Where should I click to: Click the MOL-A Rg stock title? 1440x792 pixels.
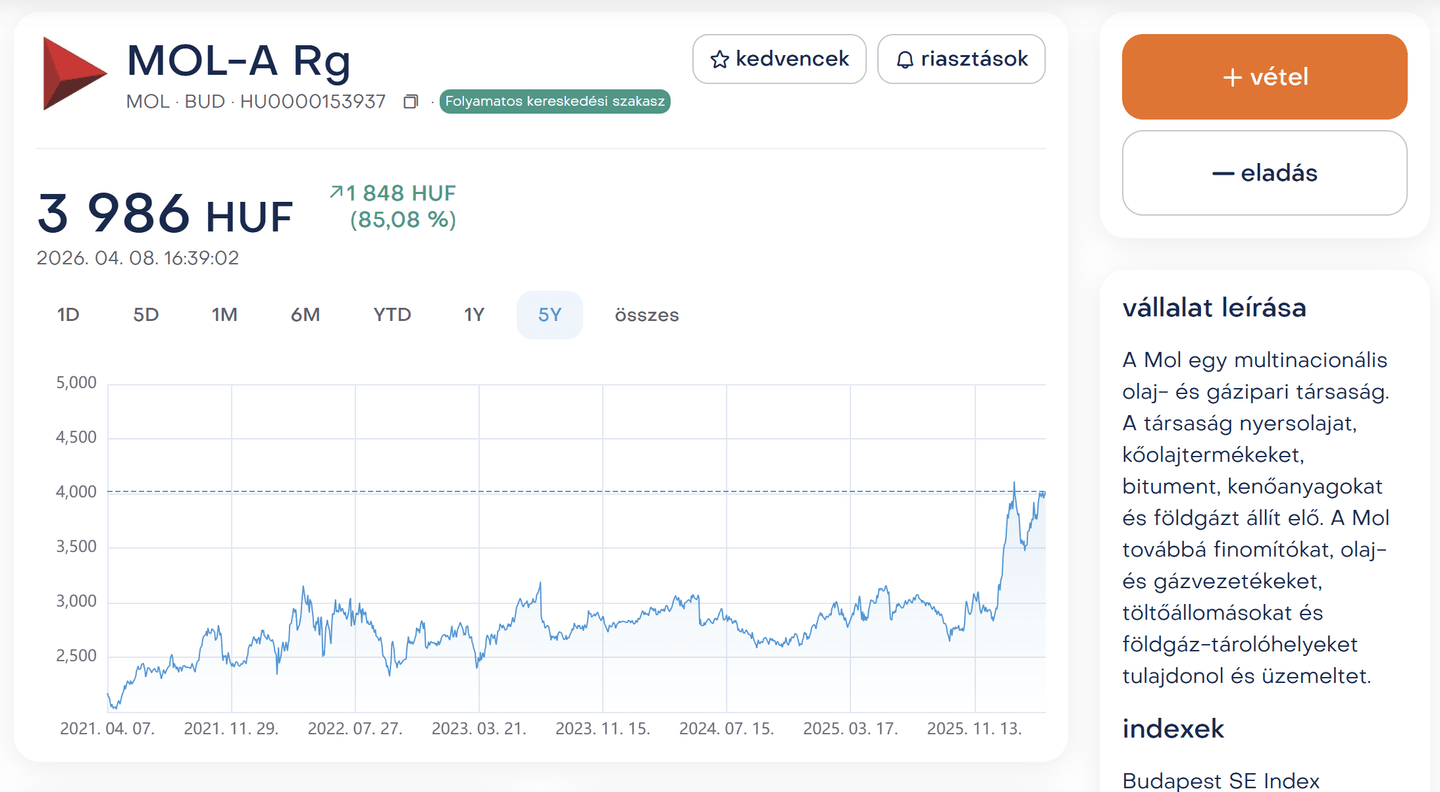click(x=239, y=62)
